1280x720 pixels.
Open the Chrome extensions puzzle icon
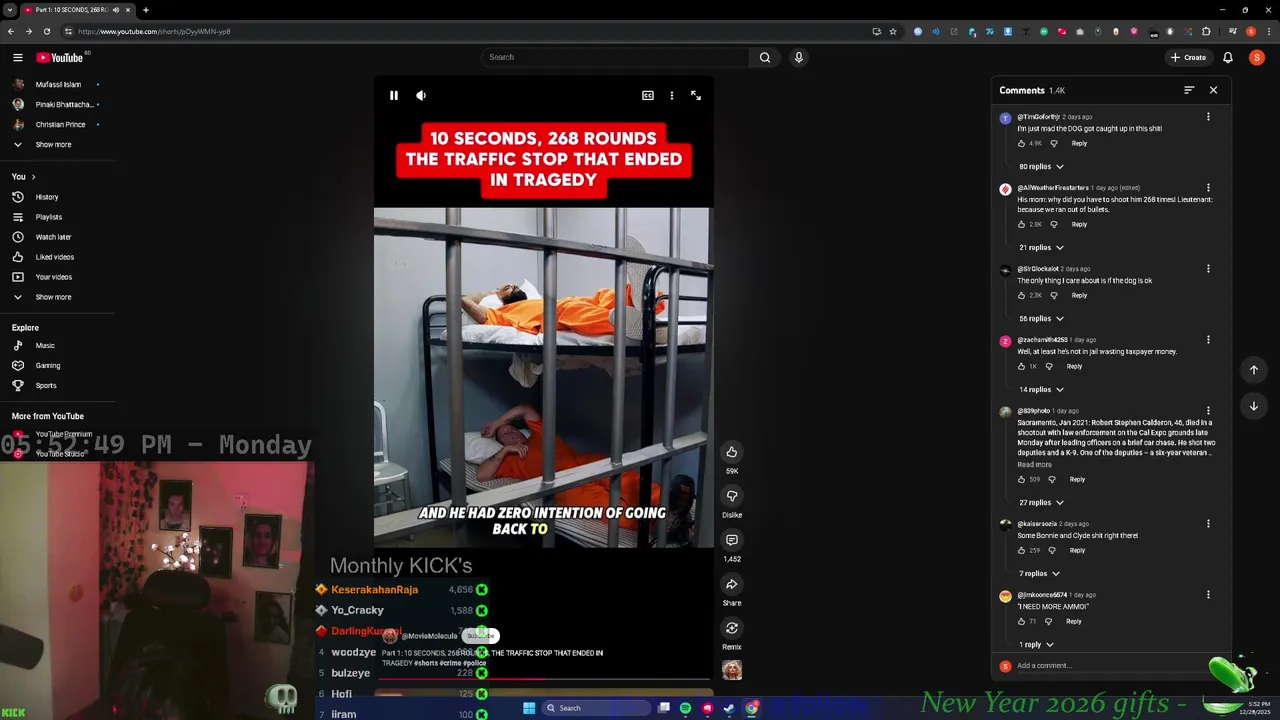[x=1206, y=31]
